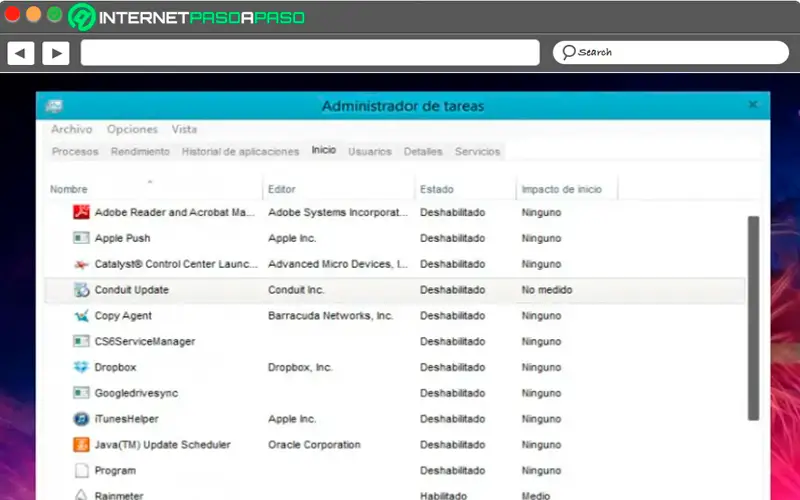Select Java(TM) Update Scheduler name
Viewport: 800px width, 500px height.
[x=163, y=445]
